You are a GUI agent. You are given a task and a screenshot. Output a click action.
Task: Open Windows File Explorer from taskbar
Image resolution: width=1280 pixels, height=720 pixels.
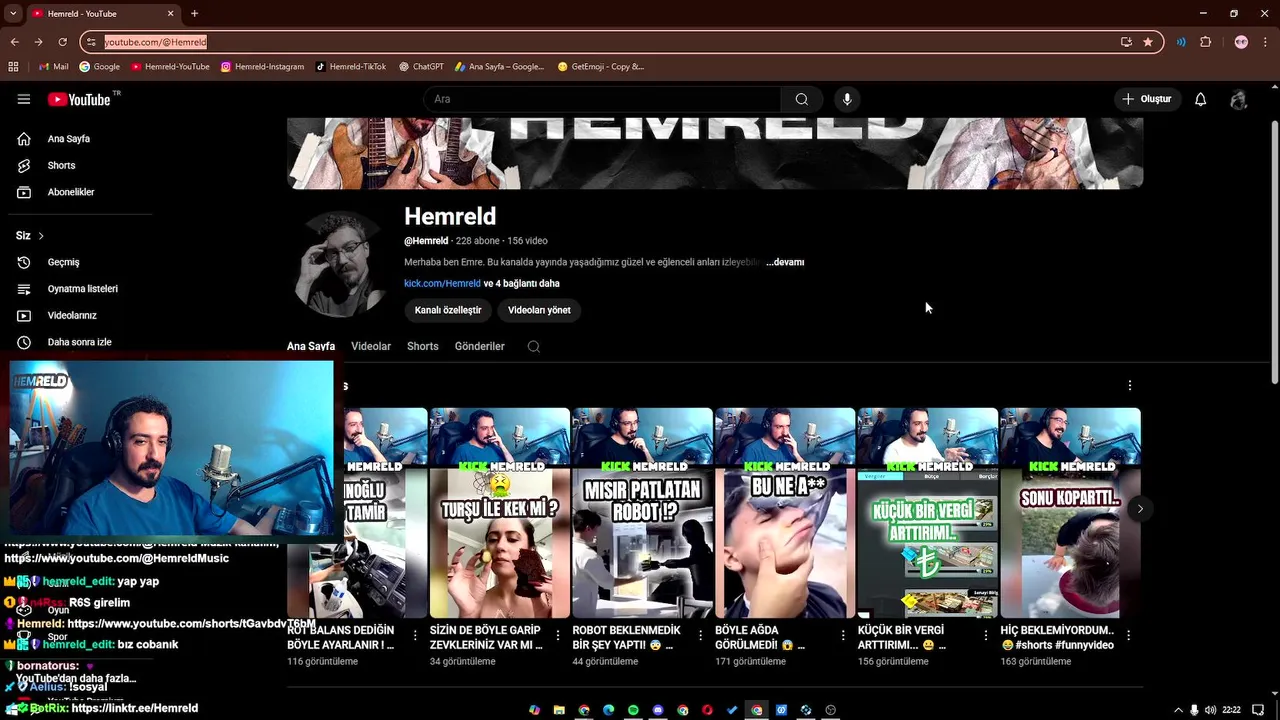point(559,710)
